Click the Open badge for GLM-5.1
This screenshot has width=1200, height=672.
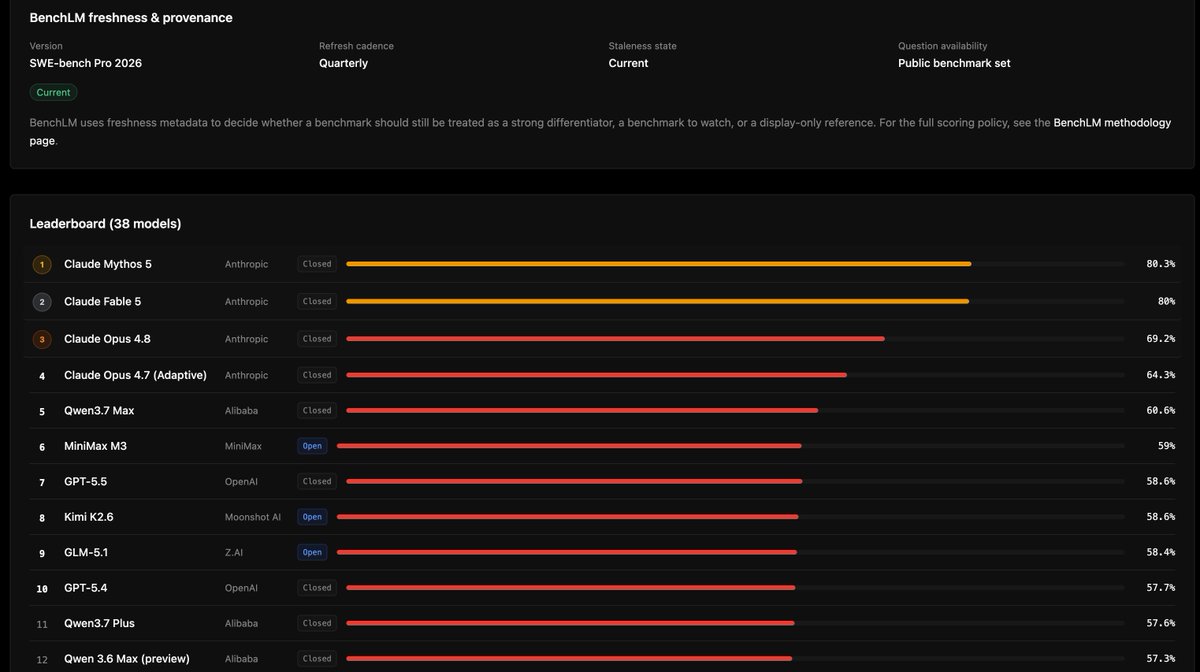312,552
